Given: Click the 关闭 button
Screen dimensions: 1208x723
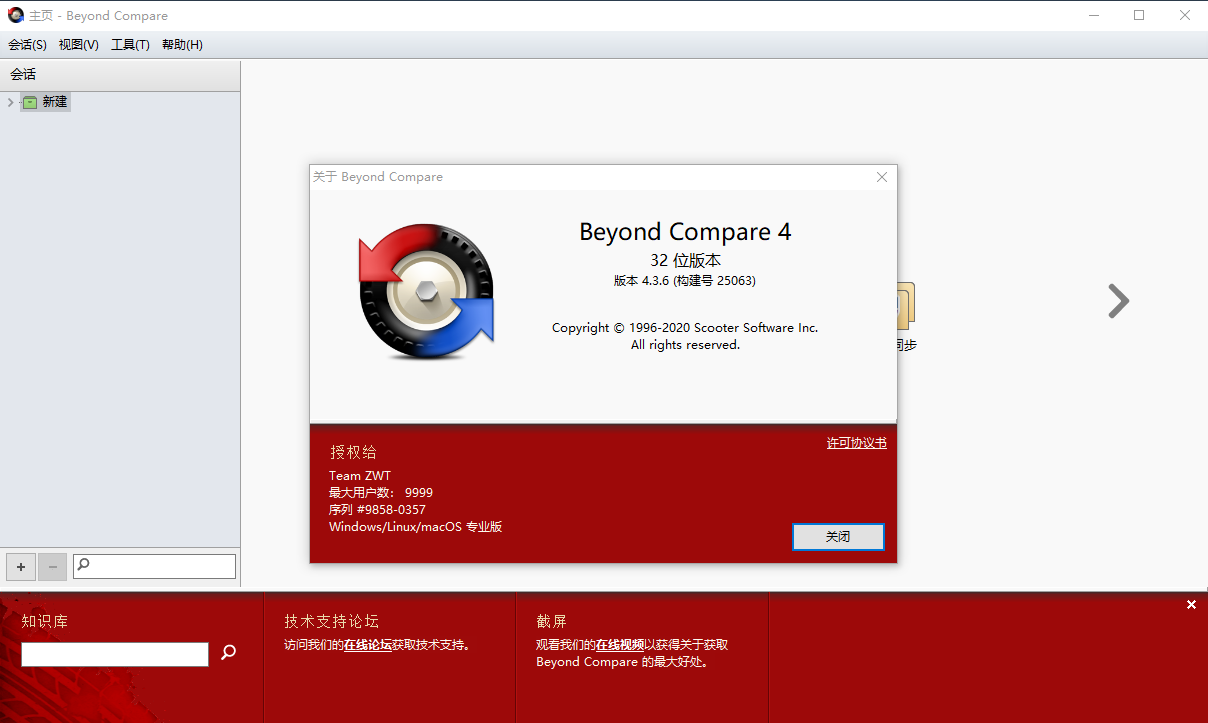Looking at the screenshot, I should tap(838, 537).
